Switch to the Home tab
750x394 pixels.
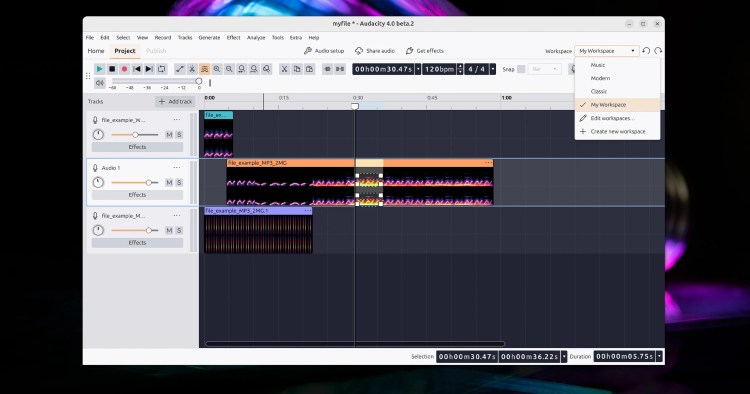coord(96,51)
